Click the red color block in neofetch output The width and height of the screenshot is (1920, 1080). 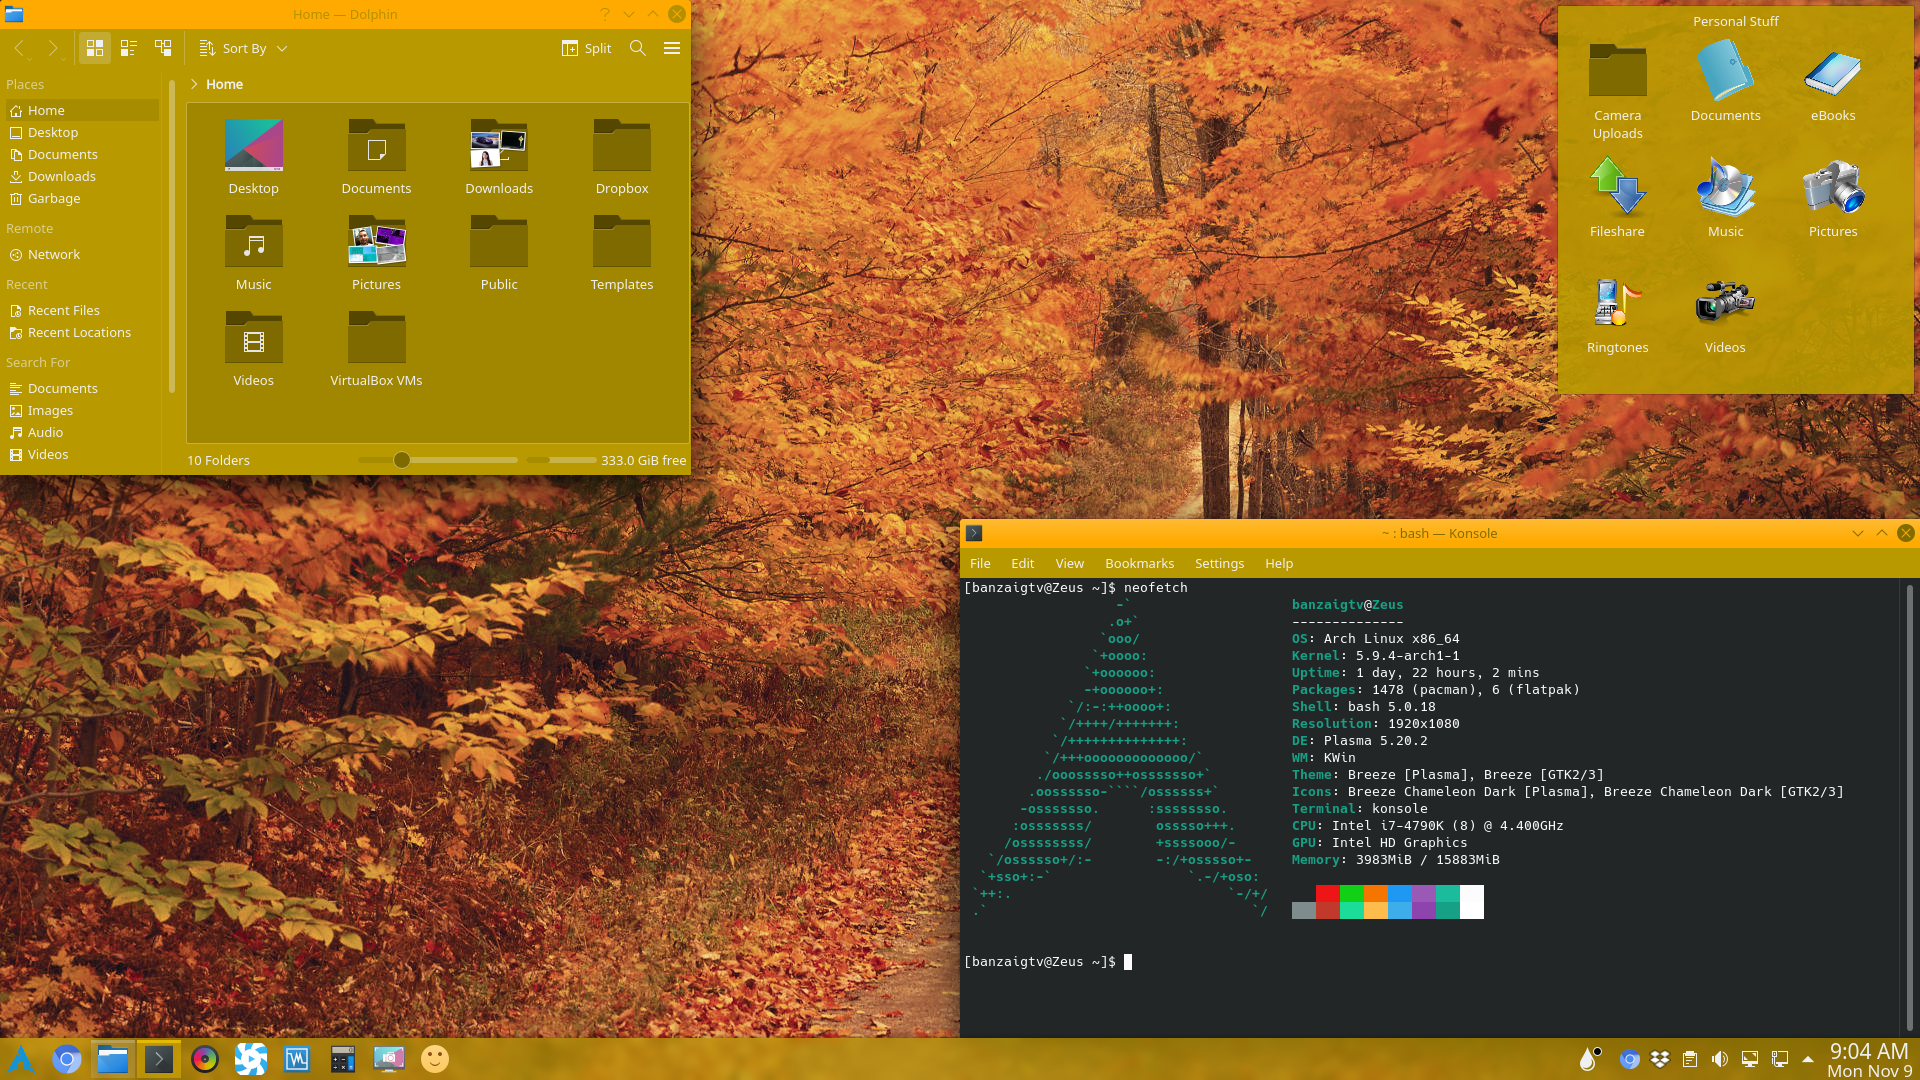click(x=1328, y=894)
